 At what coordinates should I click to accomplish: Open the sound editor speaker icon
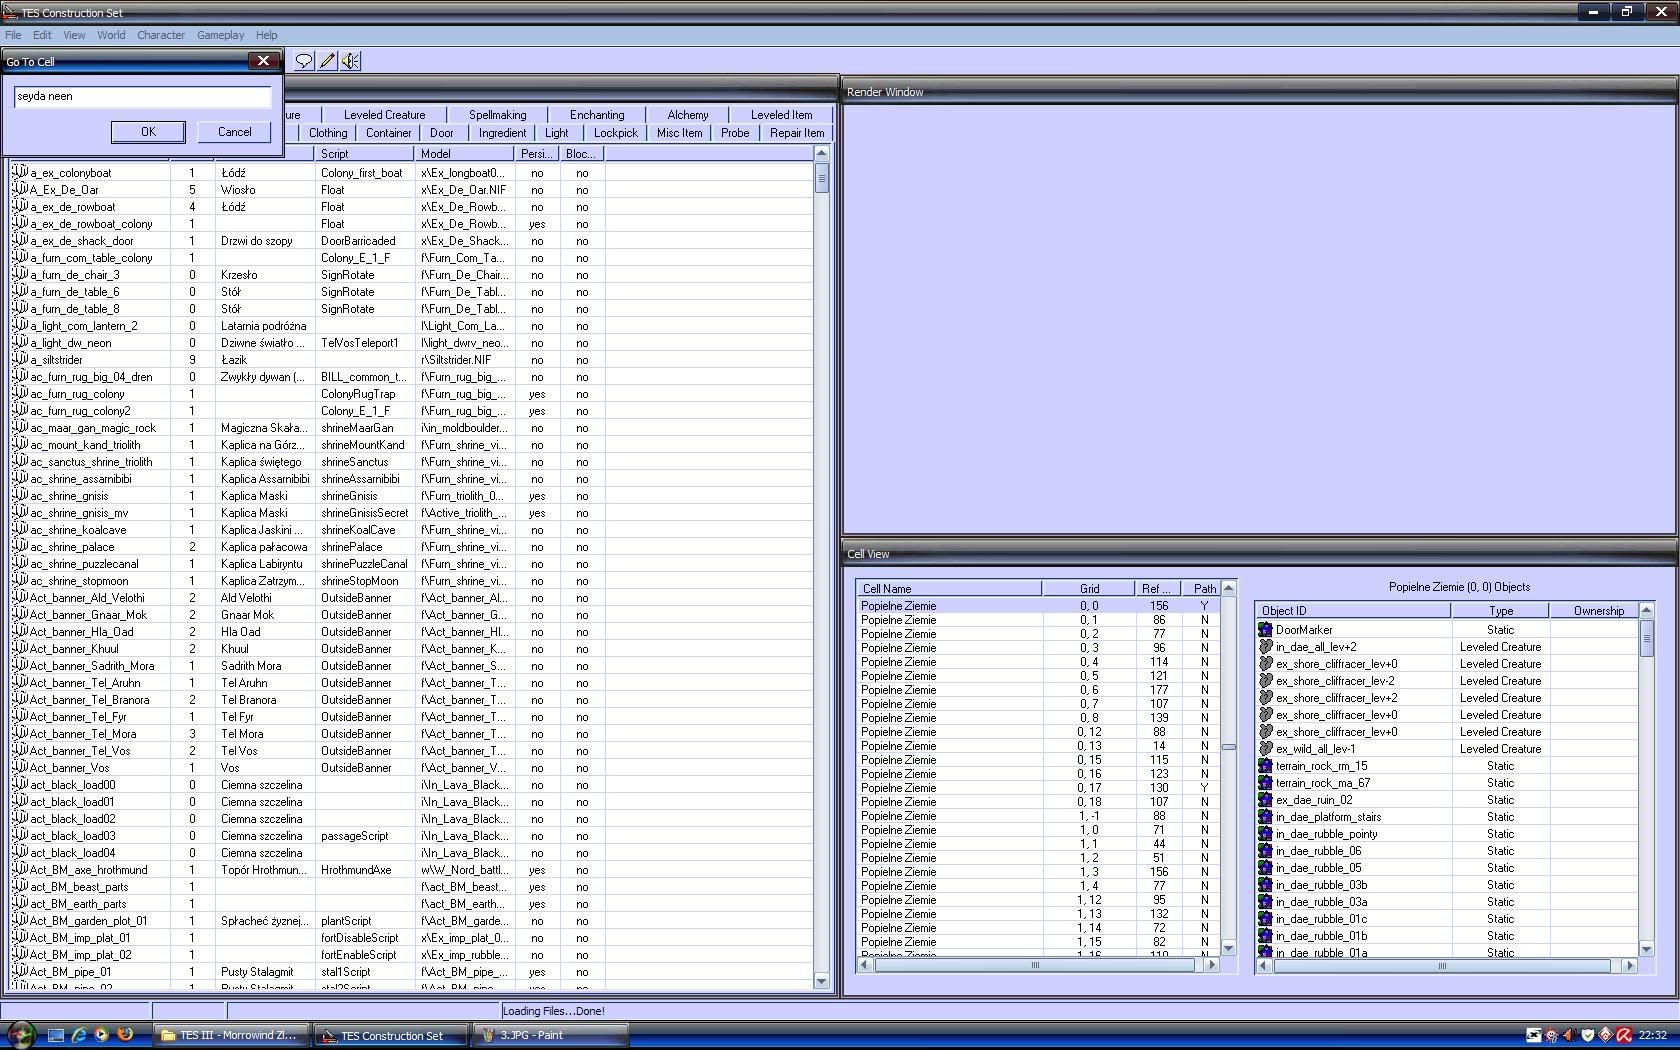point(350,61)
